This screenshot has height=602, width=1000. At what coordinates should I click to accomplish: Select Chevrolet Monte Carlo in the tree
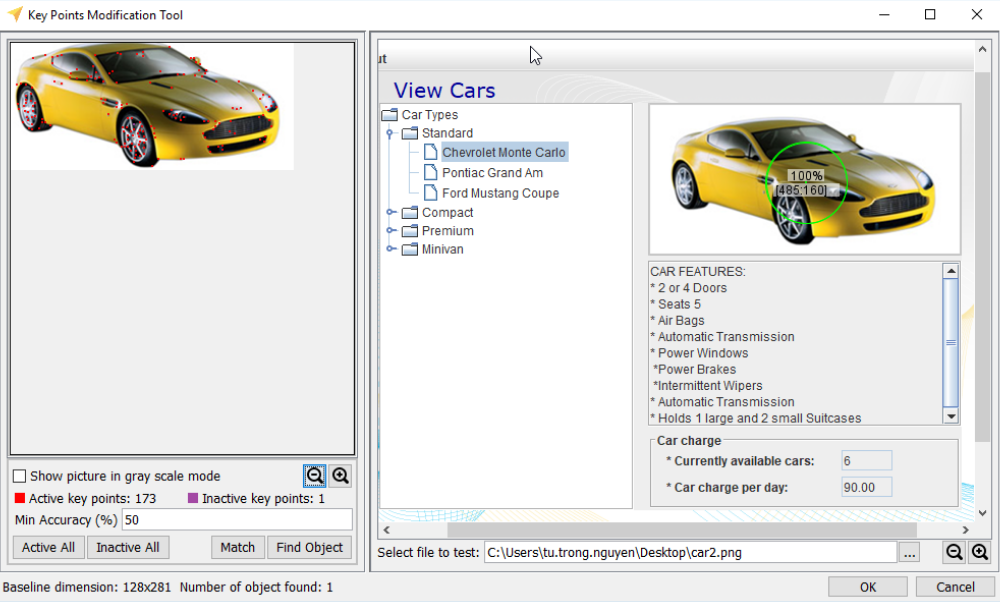point(504,152)
